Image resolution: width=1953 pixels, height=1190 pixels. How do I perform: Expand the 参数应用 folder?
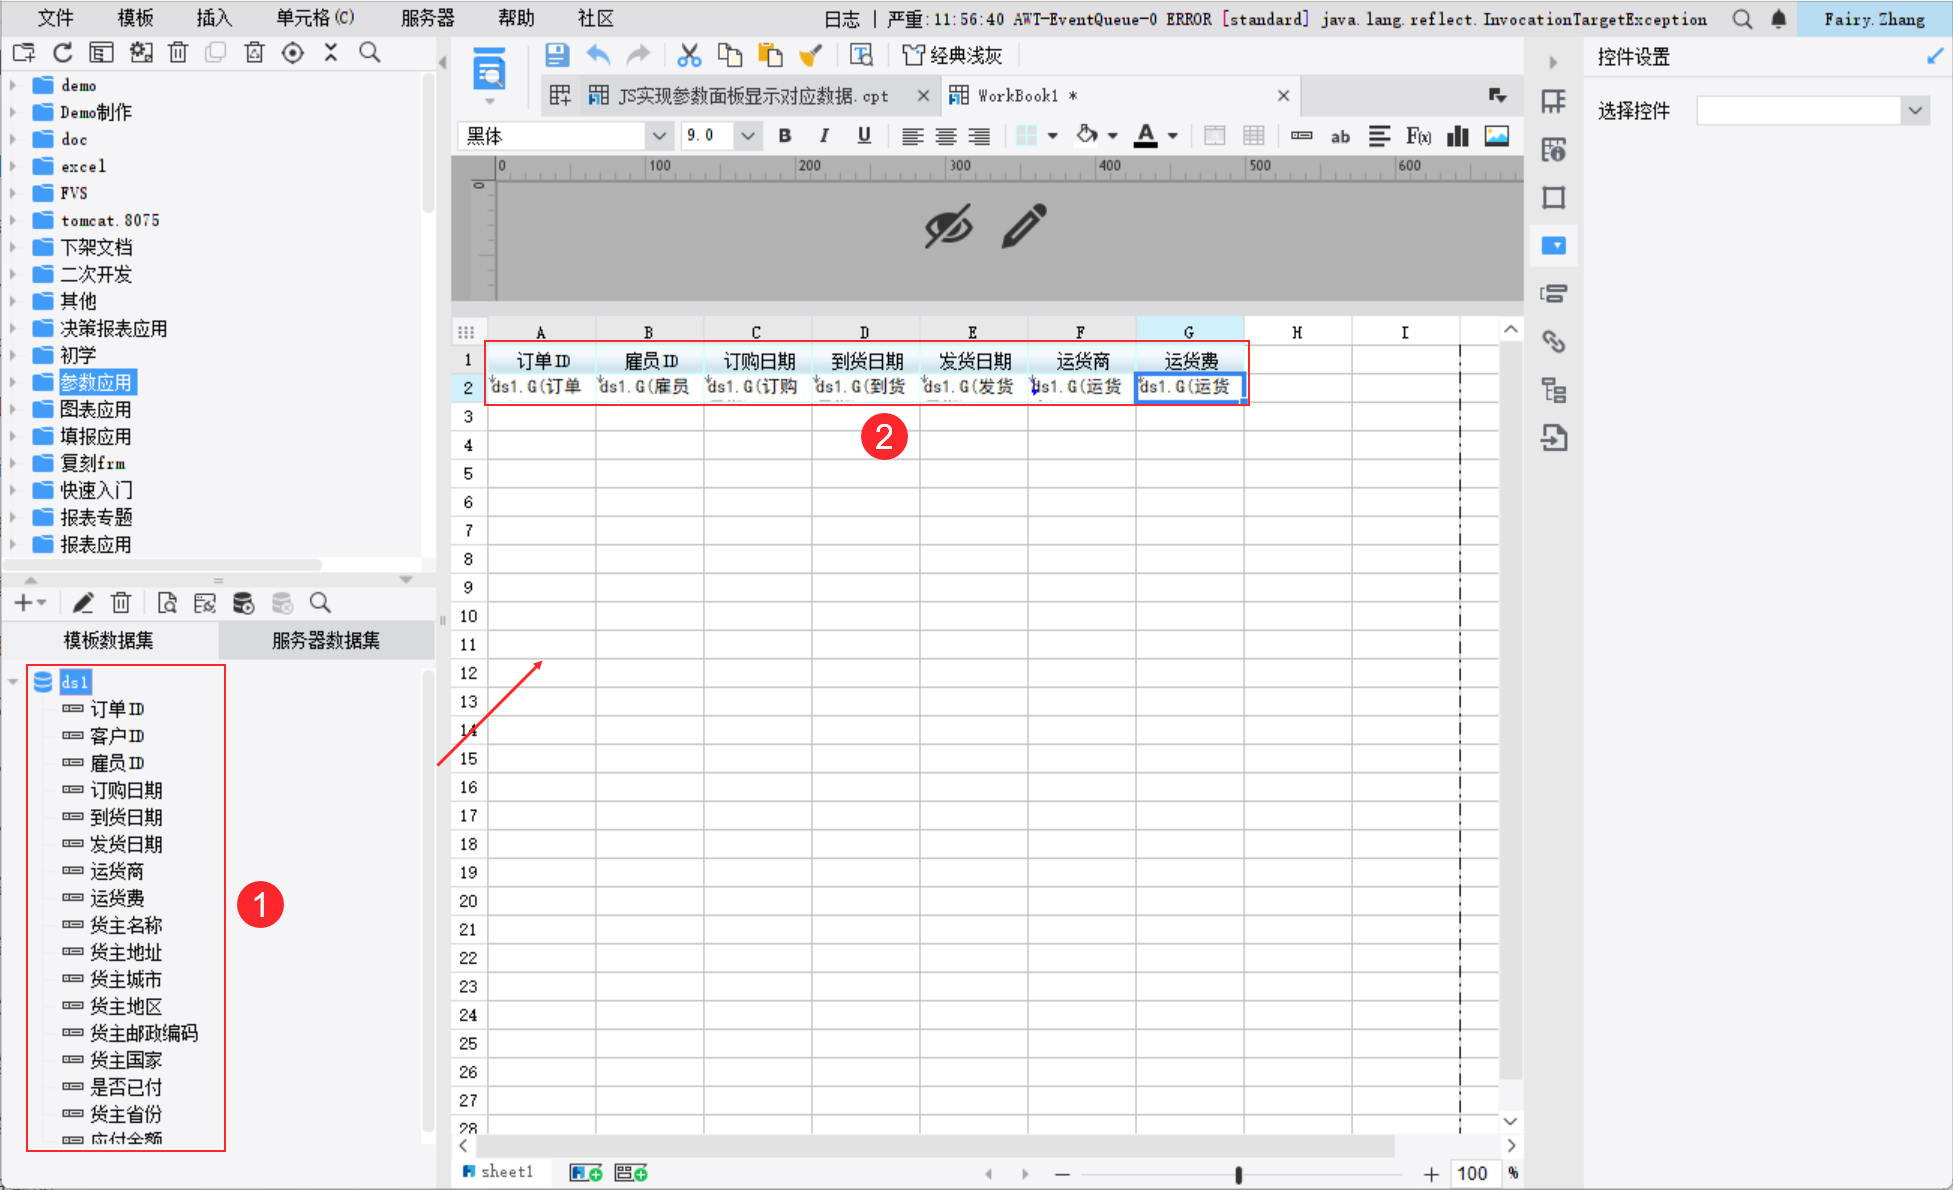click(x=13, y=382)
